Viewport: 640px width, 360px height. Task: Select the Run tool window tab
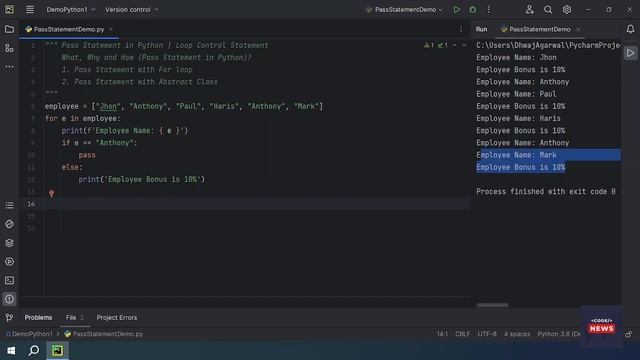(x=481, y=29)
